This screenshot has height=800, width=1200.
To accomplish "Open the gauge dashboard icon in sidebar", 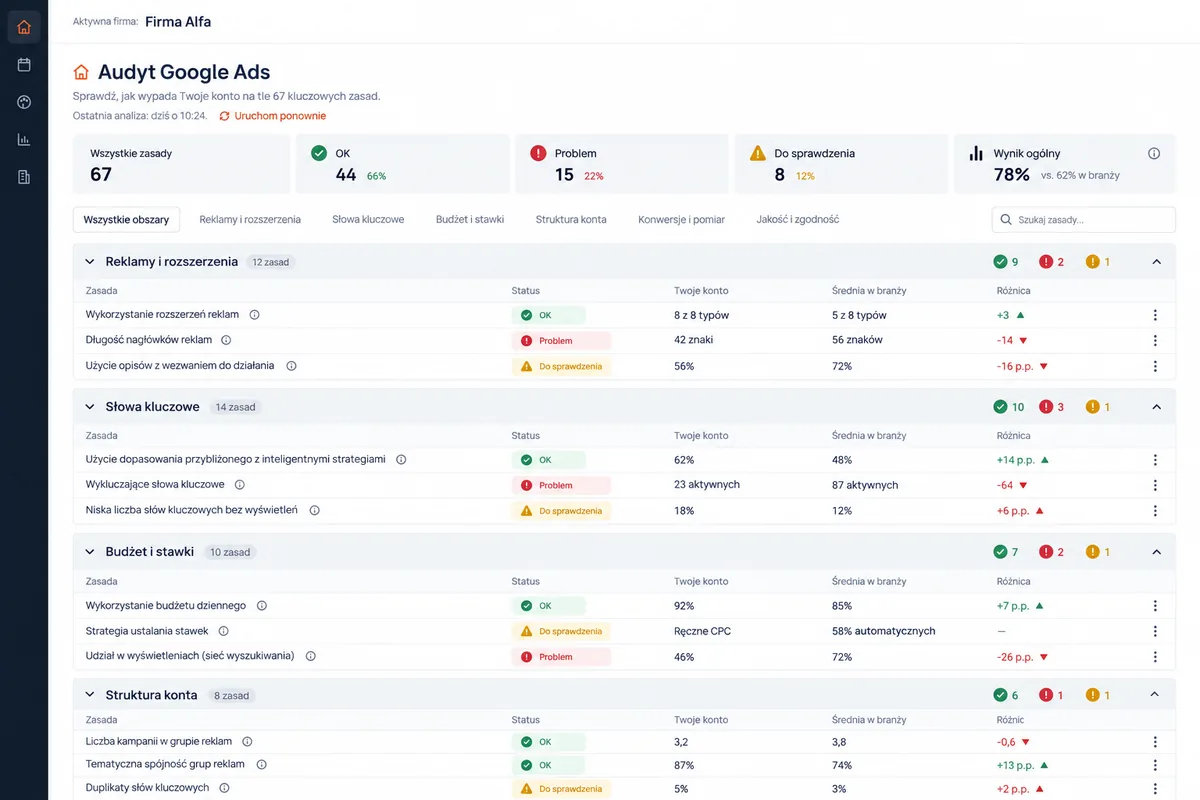I will tap(24, 102).
